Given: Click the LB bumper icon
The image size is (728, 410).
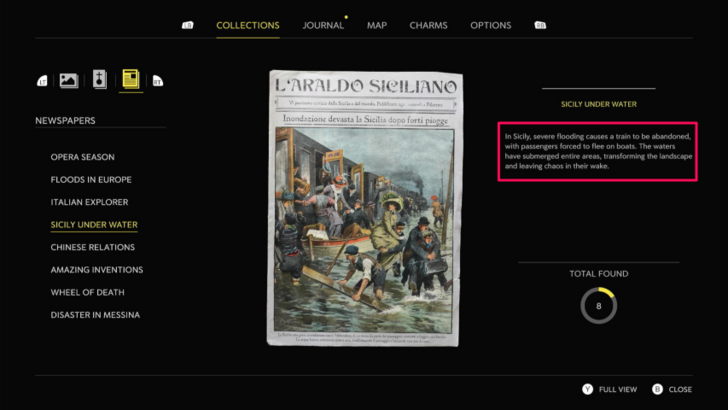Looking at the screenshot, I should 188,25.
